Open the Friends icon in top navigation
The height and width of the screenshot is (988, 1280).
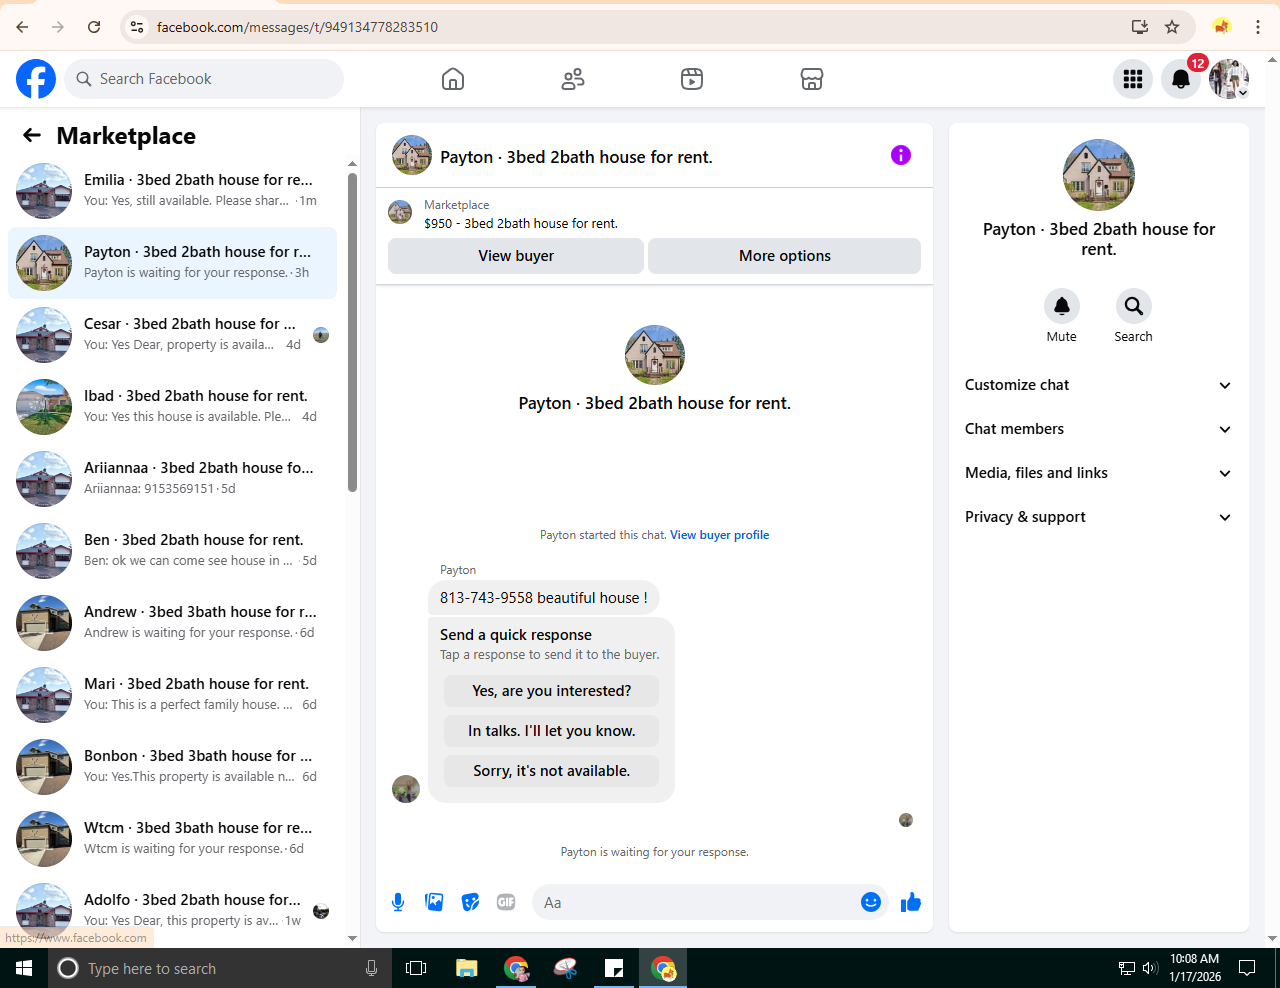point(573,79)
